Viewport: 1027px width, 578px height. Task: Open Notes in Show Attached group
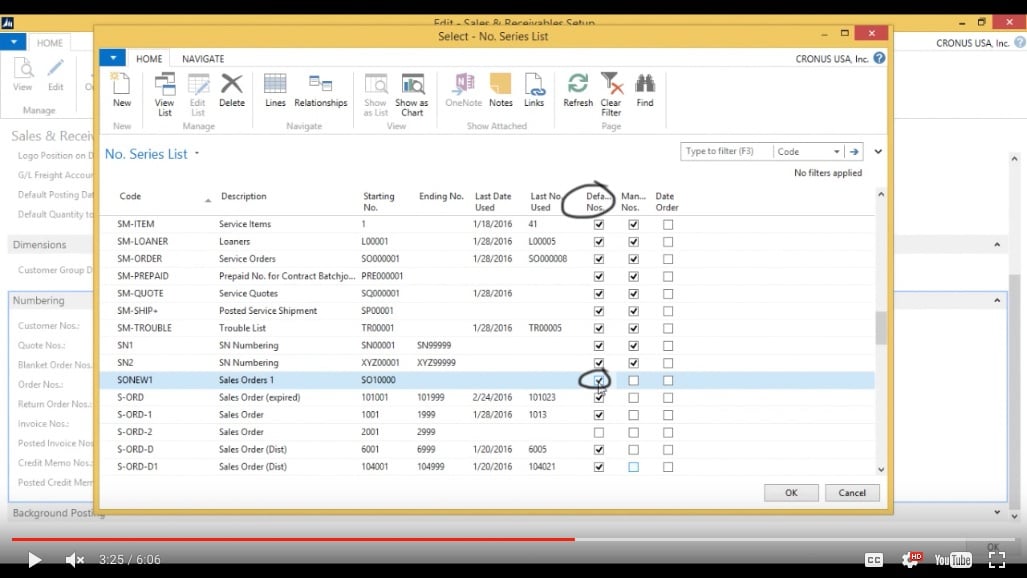[500, 90]
